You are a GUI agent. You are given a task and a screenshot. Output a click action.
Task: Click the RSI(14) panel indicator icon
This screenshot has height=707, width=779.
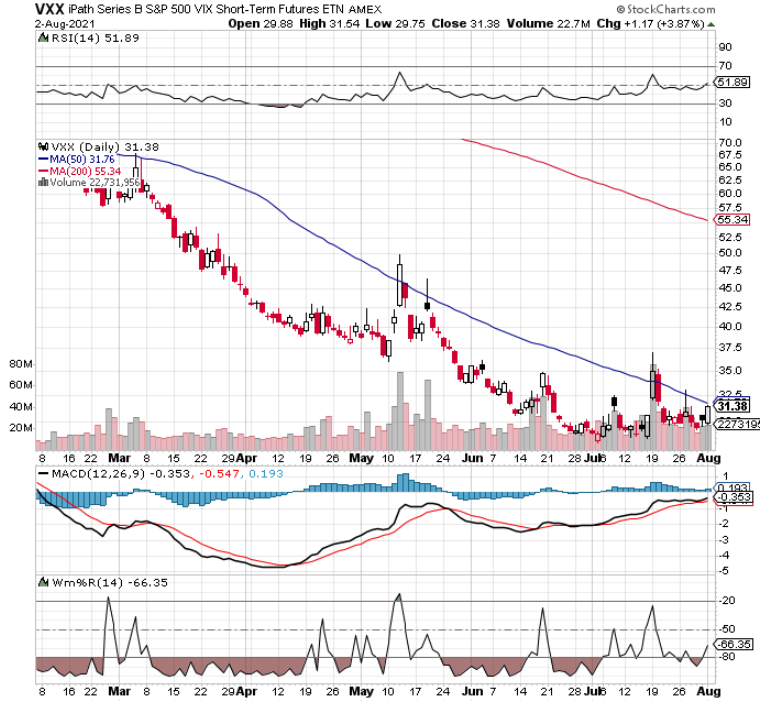tap(43, 38)
